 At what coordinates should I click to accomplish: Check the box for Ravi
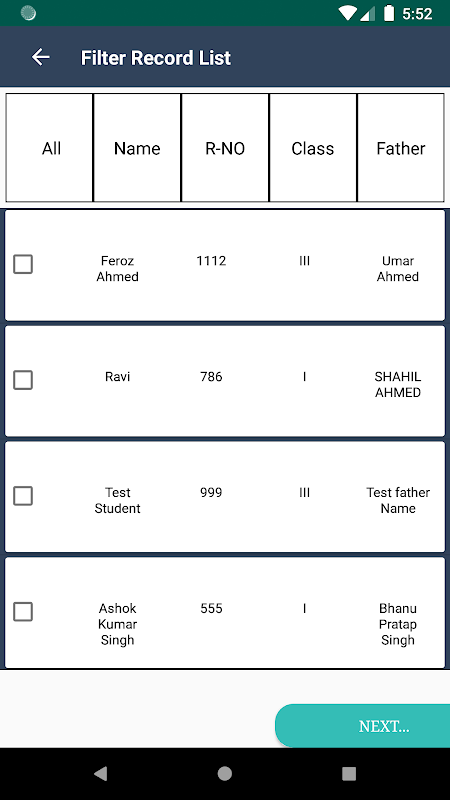(x=23, y=380)
